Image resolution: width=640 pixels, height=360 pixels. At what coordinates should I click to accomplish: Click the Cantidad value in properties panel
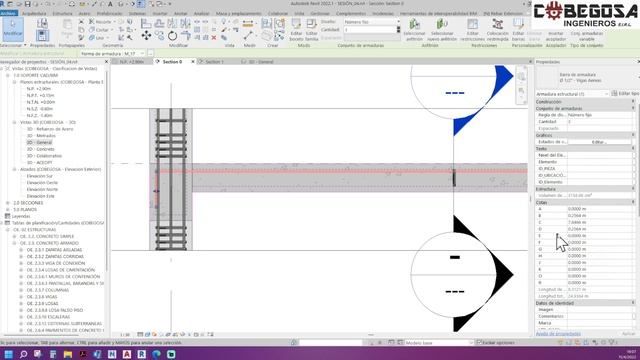[x=599, y=122]
